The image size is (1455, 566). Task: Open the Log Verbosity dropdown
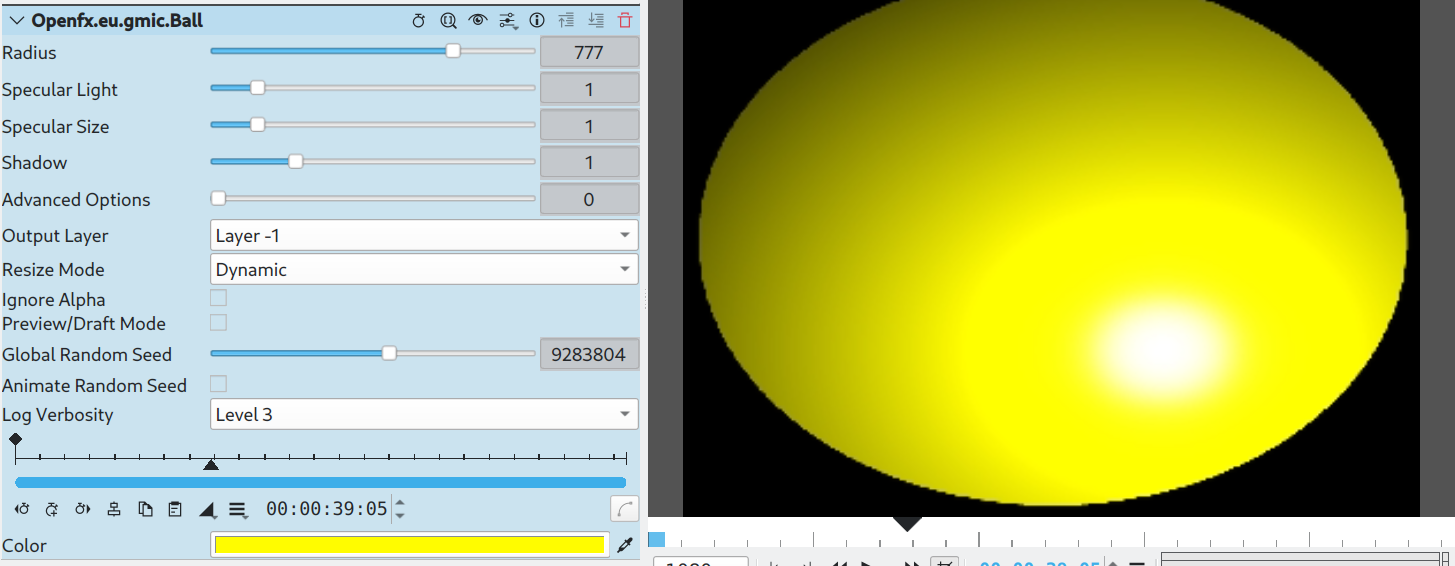pos(424,414)
